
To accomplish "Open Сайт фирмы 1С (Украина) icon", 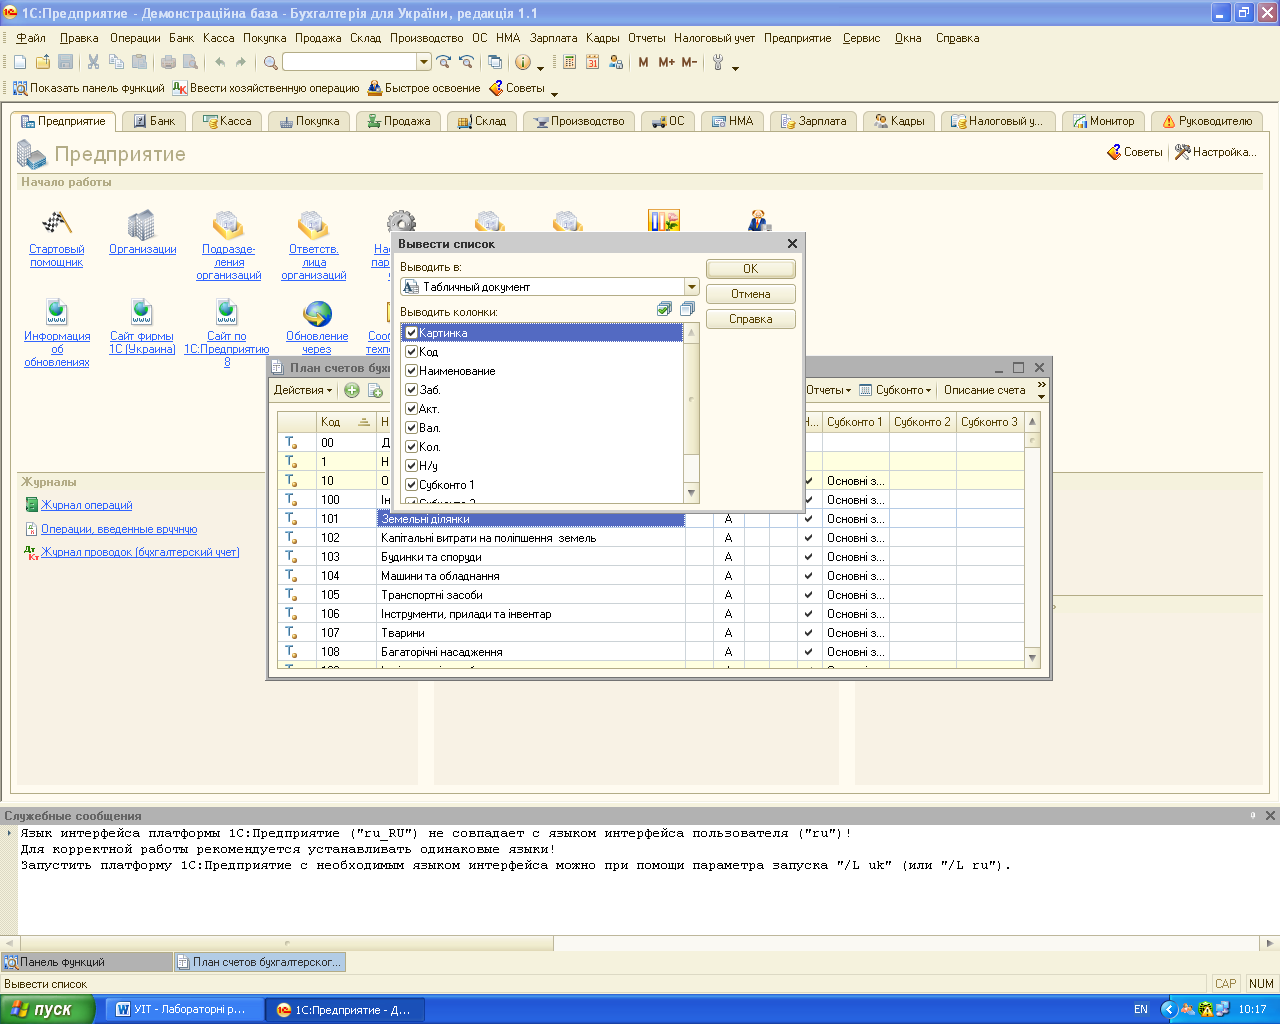I will pyautogui.click(x=142, y=312).
